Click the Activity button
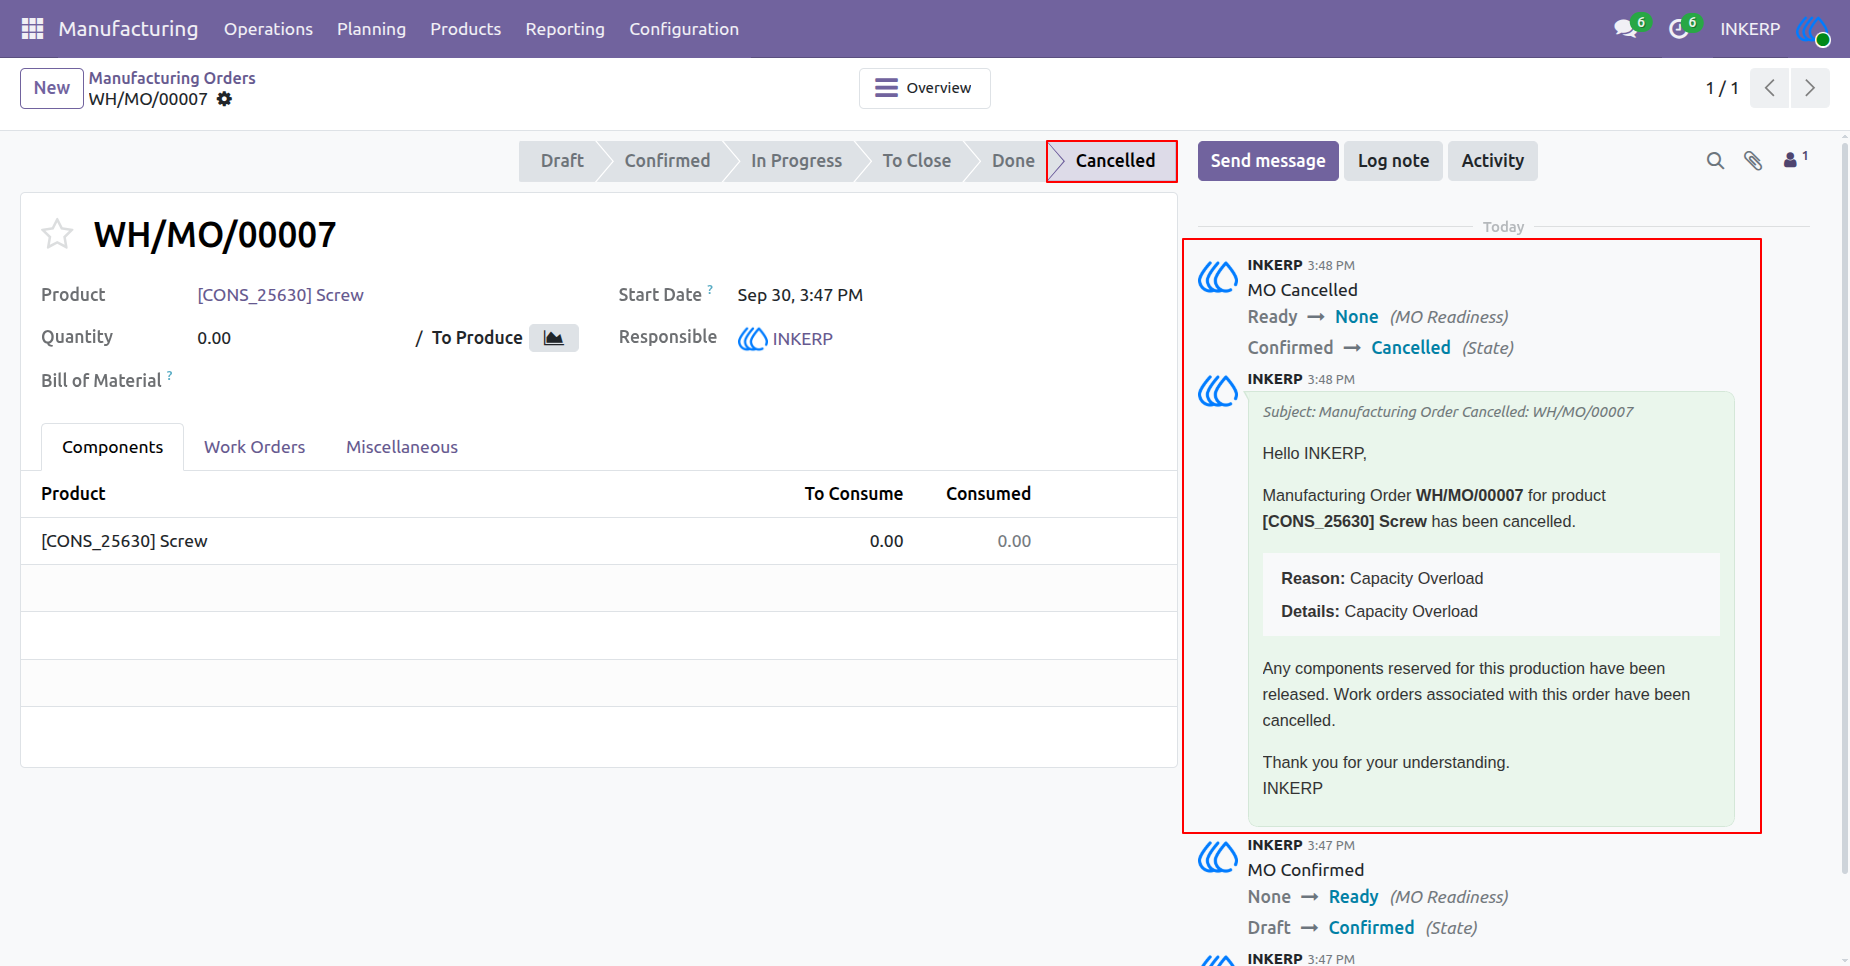Viewport: 1850px width, 966px height. [x=1493, y=161]
